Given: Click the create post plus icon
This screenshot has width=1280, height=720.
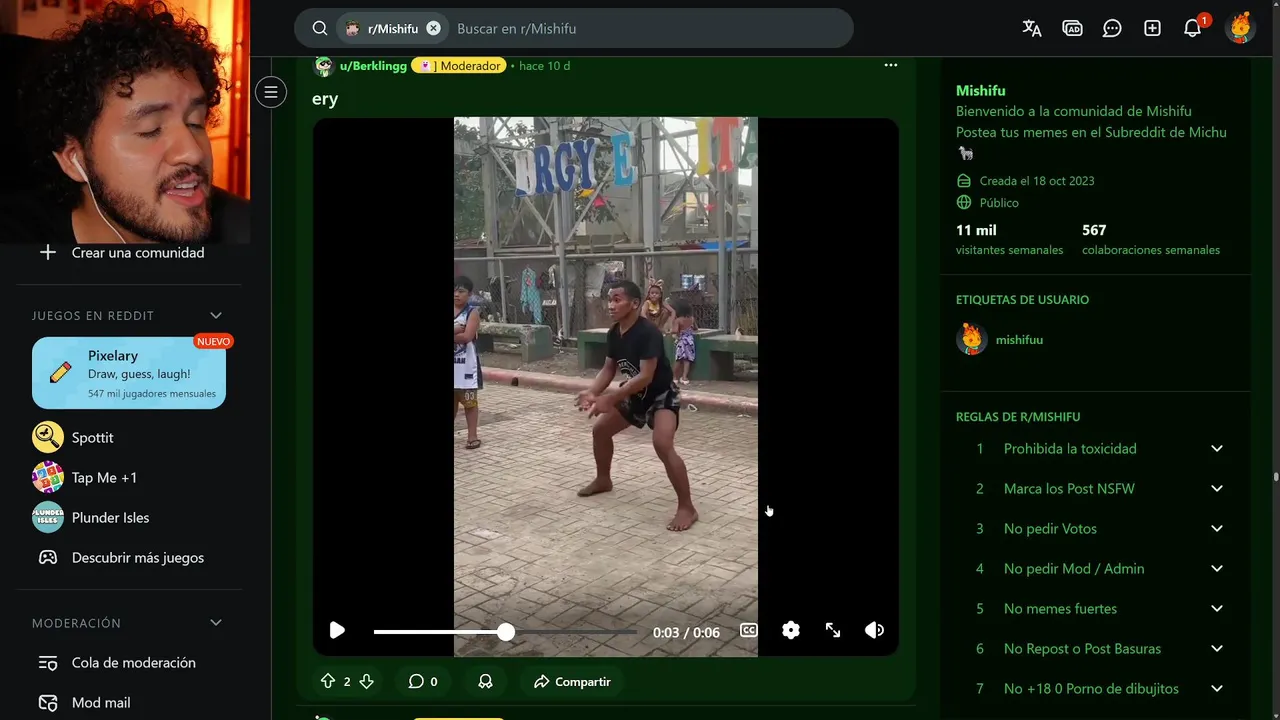Looking at the screenshot, I should [x=1152, y=28].
